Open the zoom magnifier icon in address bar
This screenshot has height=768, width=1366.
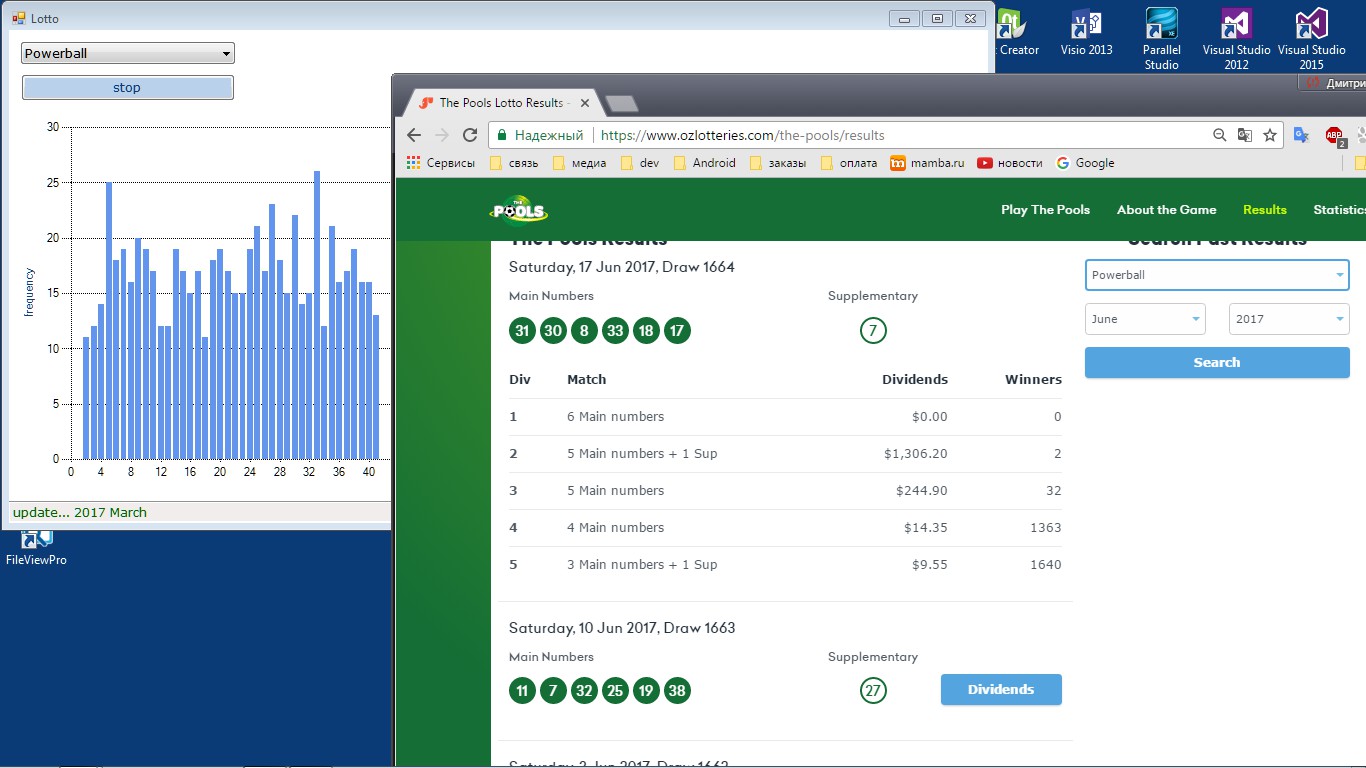[1219, 135]
